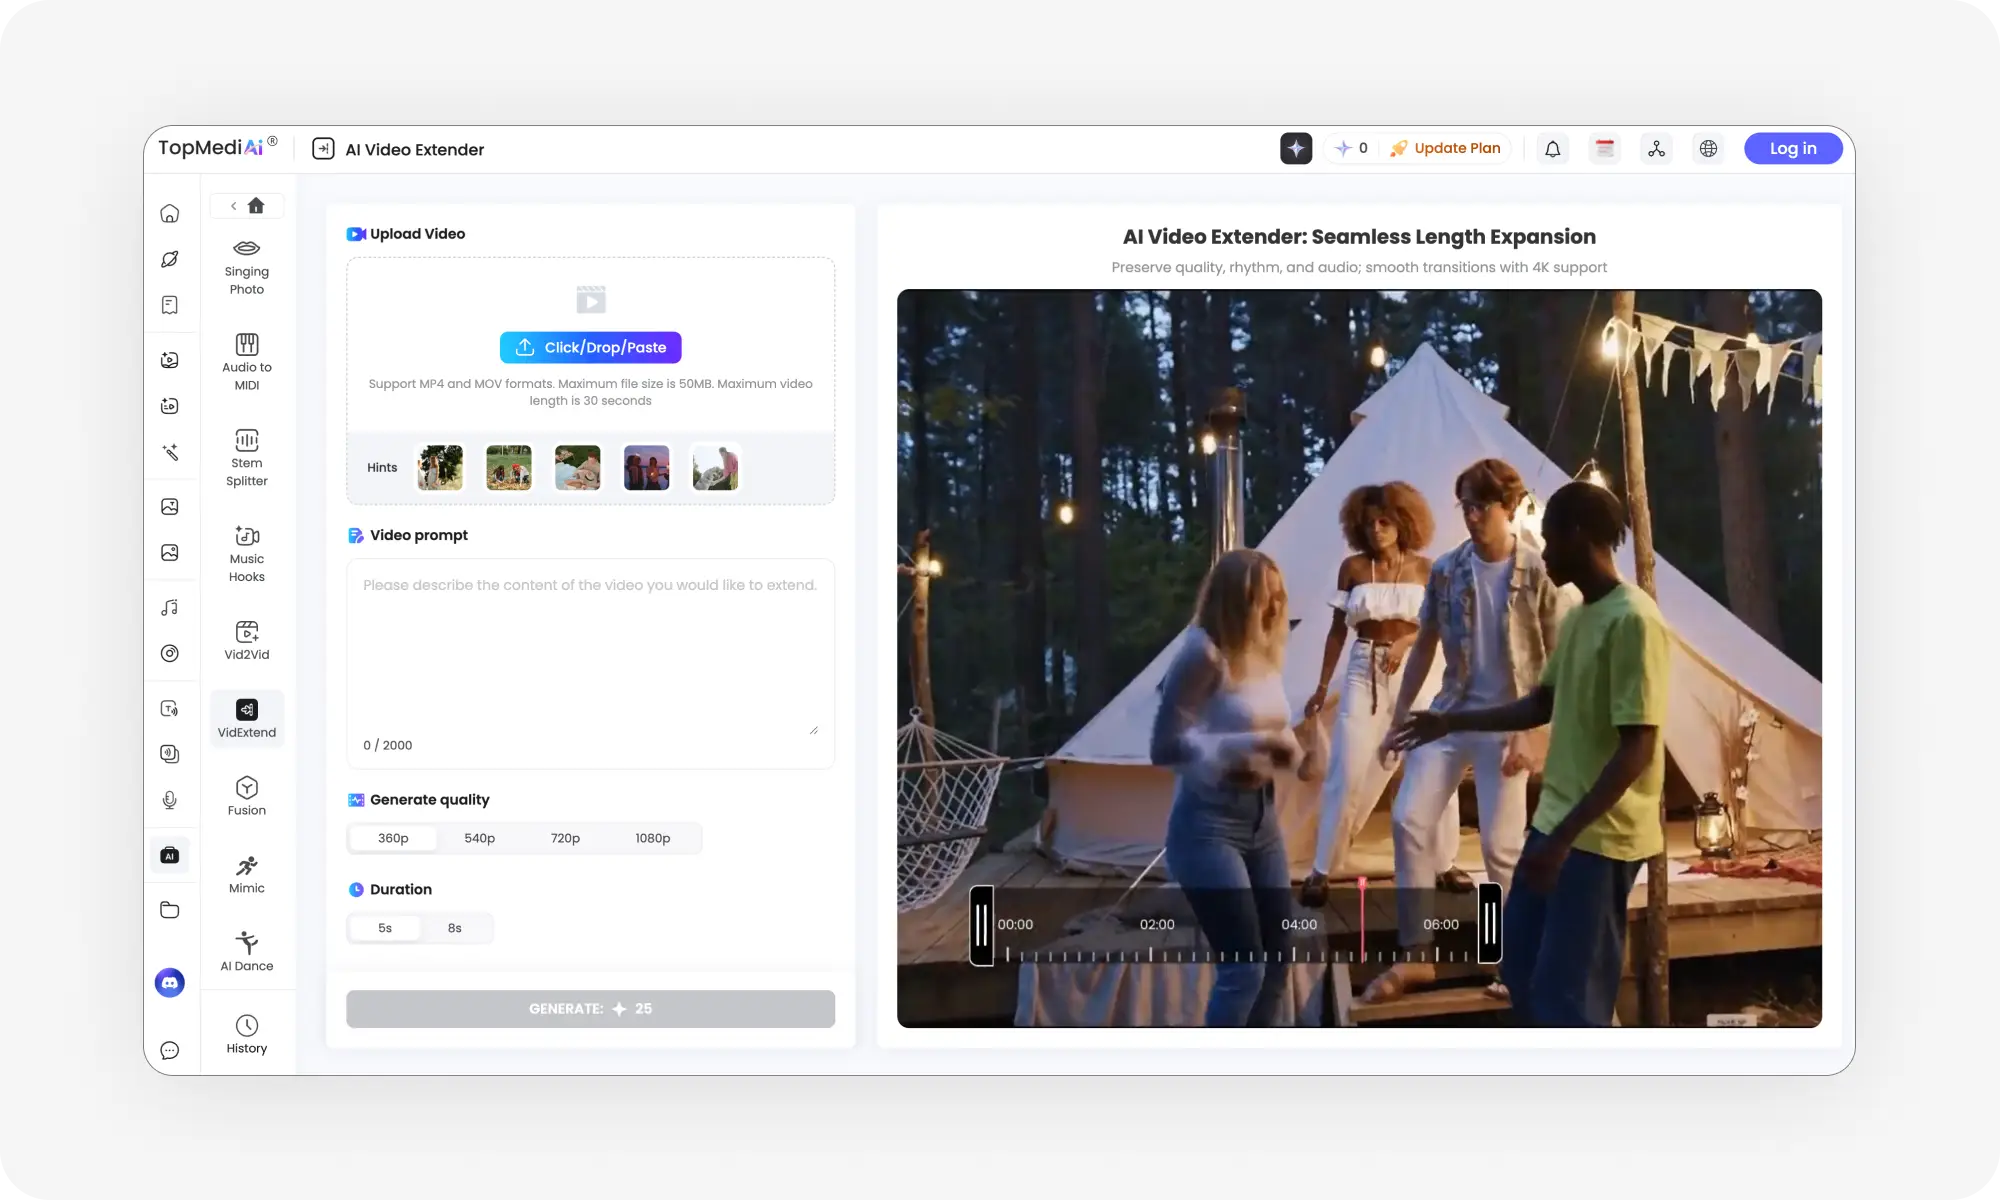2000x1200 pixels.
Task: Select 1080p generate quality
Action: click(652, 838)
